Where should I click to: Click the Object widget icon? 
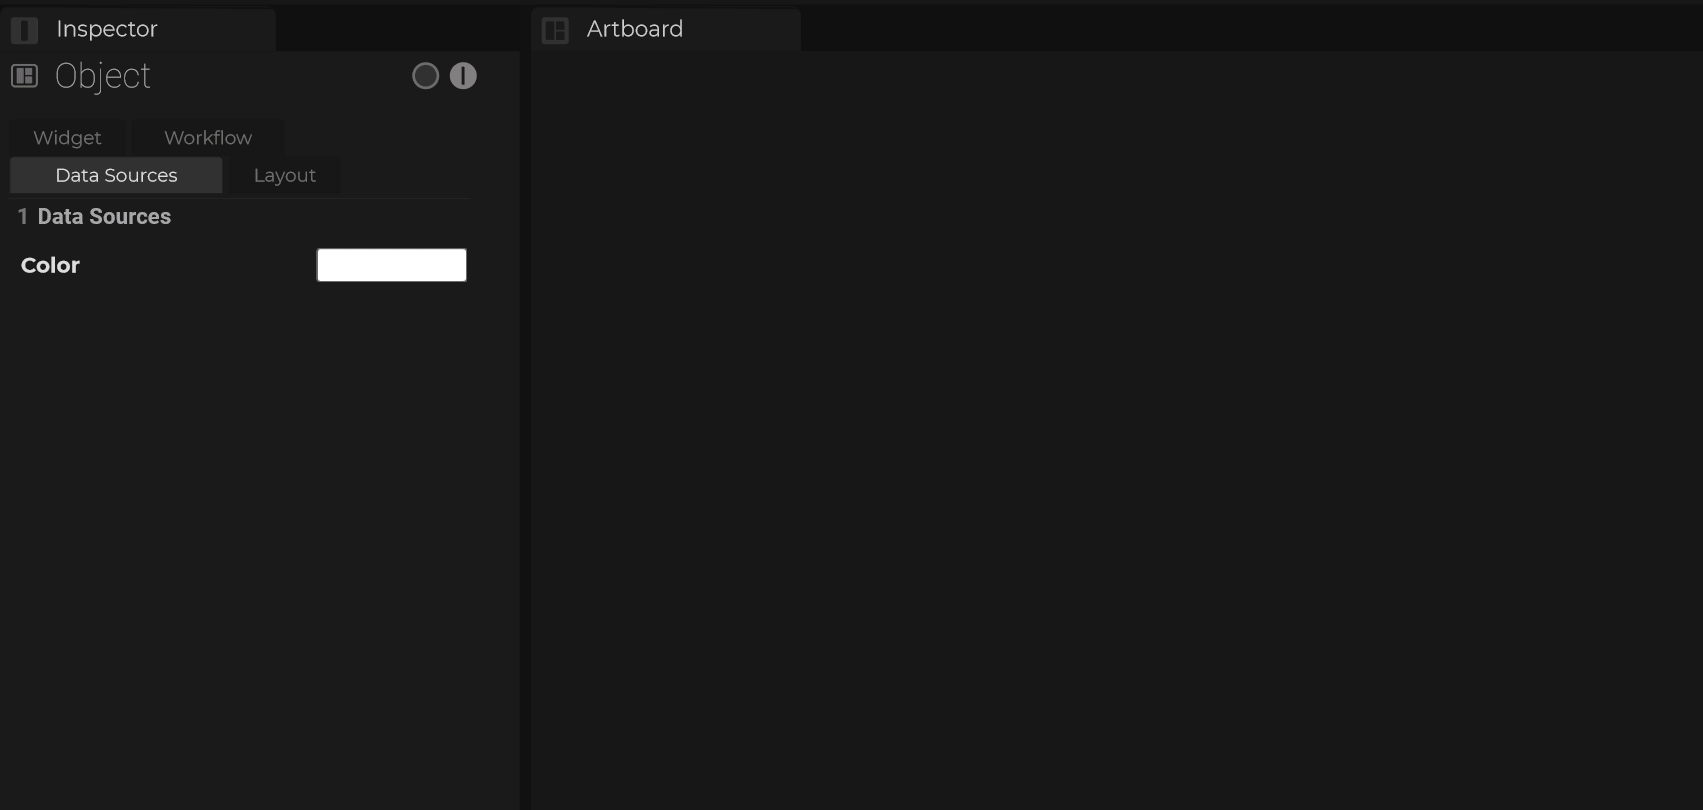click(25, 76)
